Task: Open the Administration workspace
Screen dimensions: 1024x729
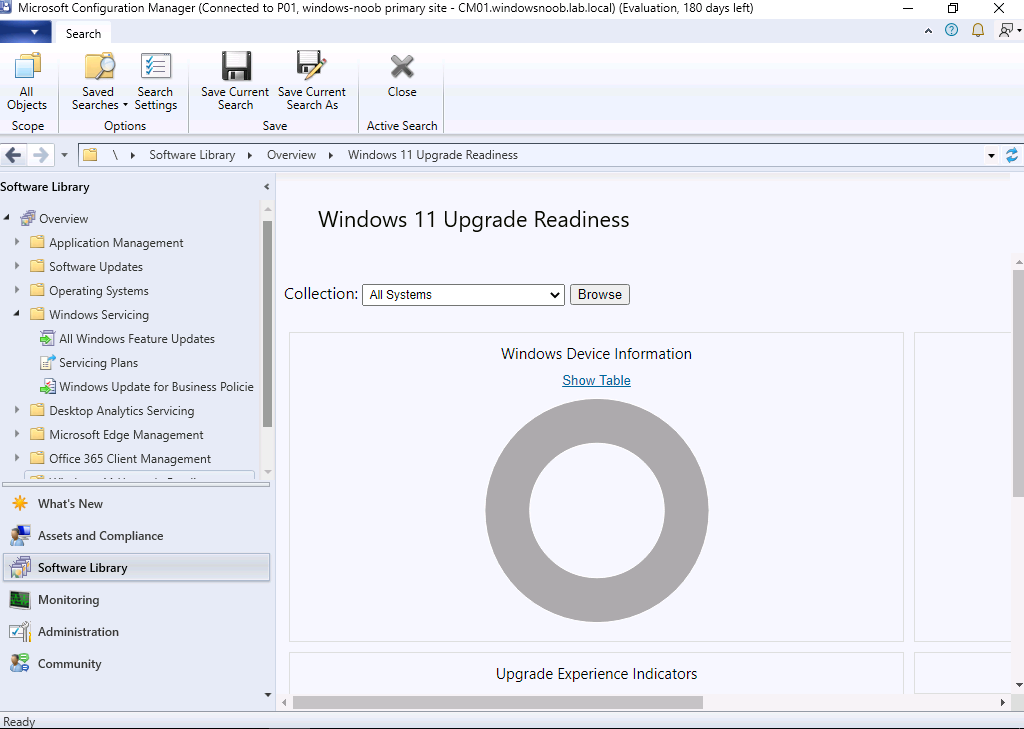Action: coord(136,632)
